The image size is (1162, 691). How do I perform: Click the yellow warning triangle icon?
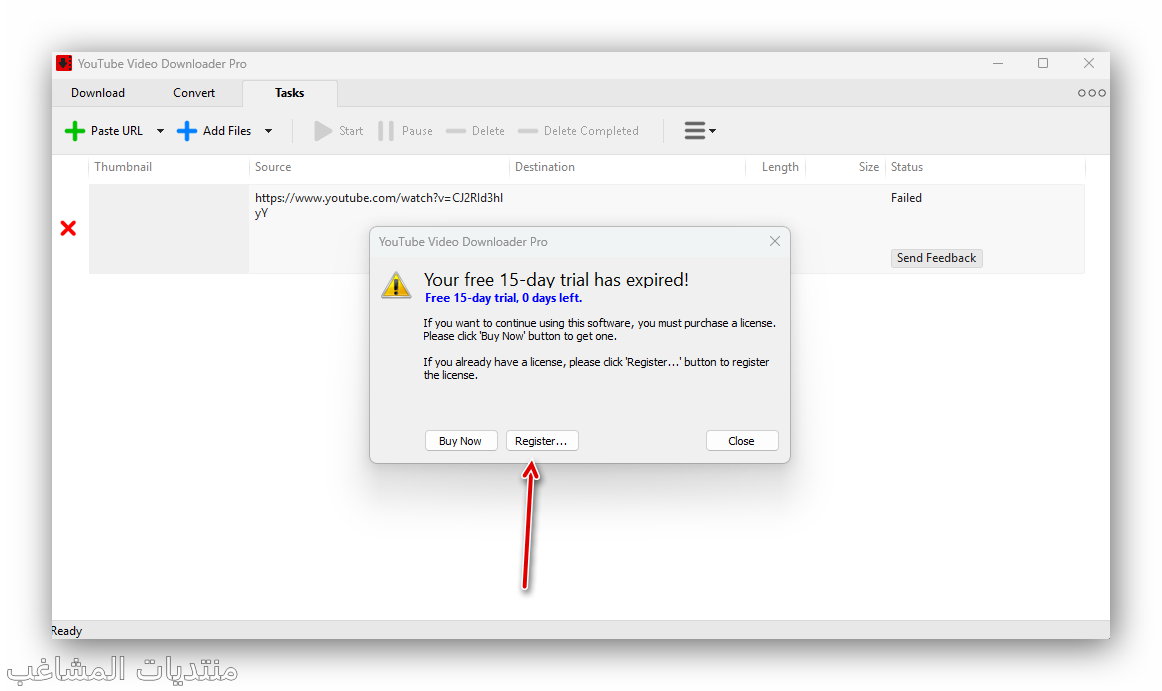coord(396,285)
